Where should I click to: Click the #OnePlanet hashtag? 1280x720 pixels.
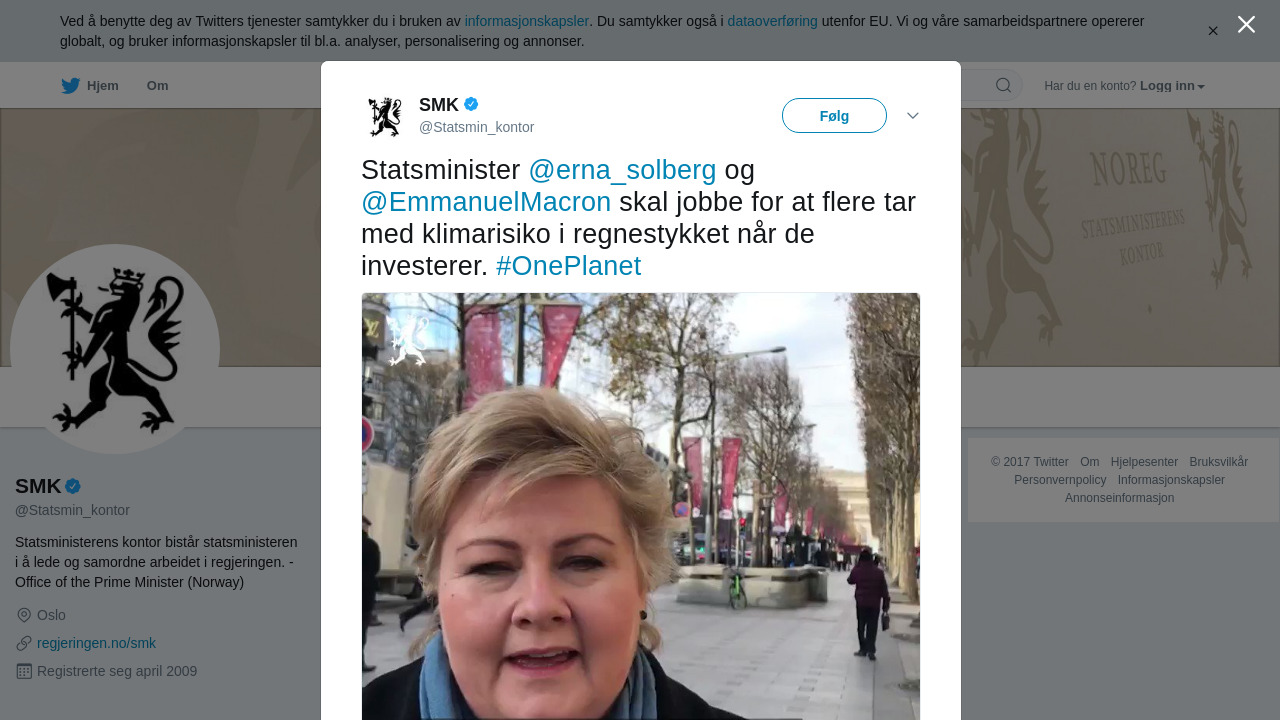[568, 266]
